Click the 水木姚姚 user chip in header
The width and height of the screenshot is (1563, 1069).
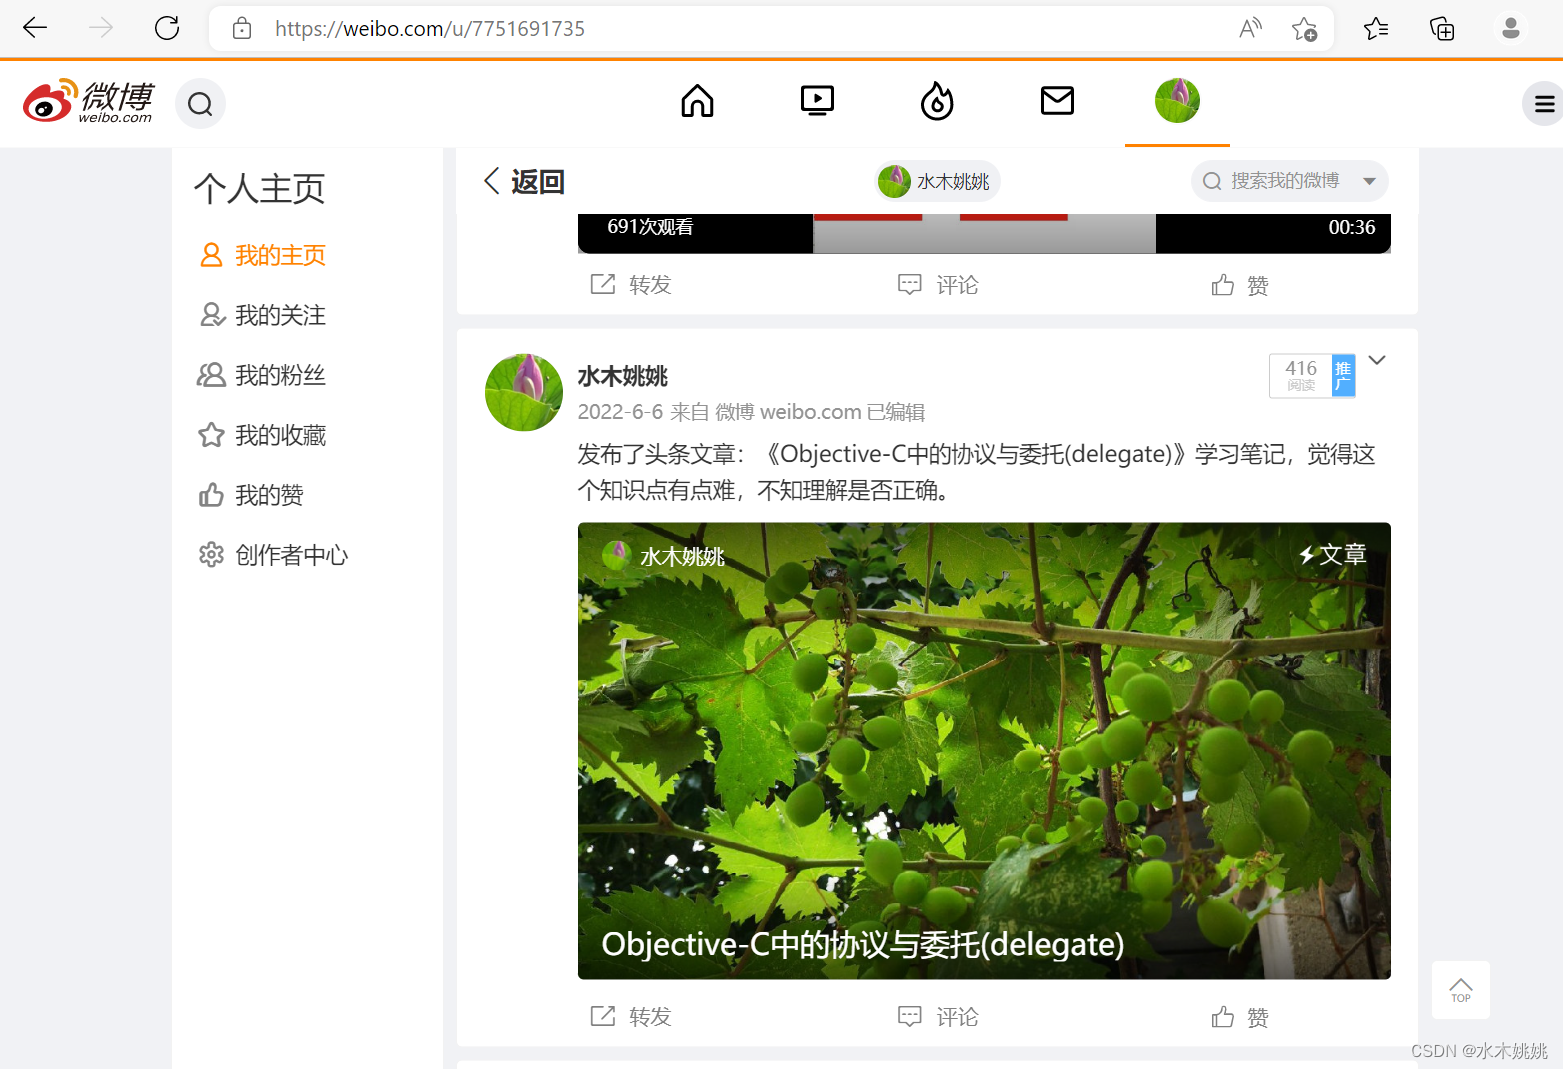point(937,181)
